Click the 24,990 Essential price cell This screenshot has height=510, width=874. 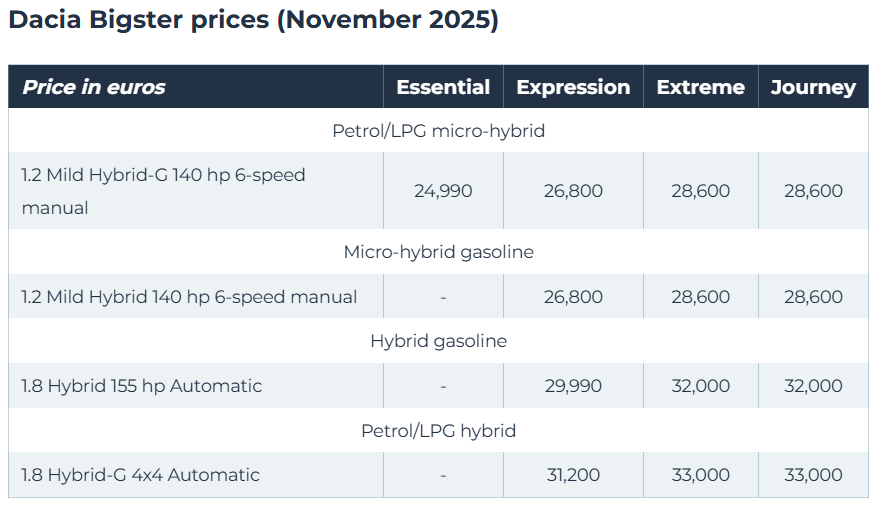[443, 191]
